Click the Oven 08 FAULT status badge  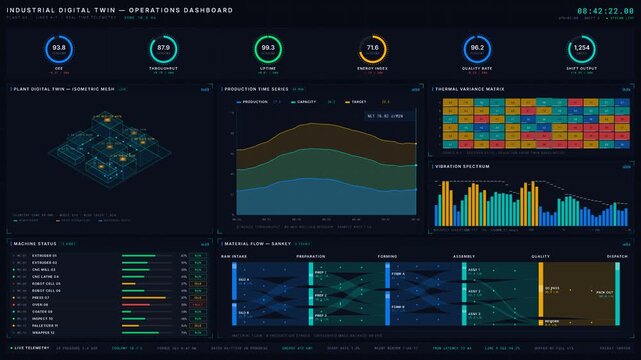pyautogui.click(x=198, y=305)
